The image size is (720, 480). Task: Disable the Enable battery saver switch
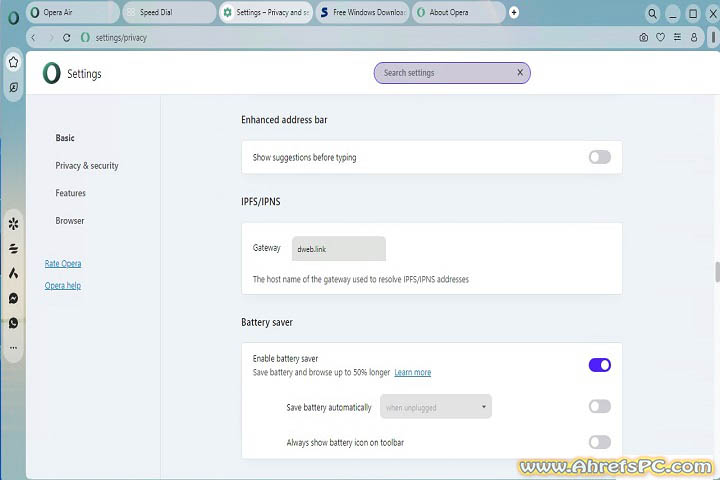click(x=600, y=365)
